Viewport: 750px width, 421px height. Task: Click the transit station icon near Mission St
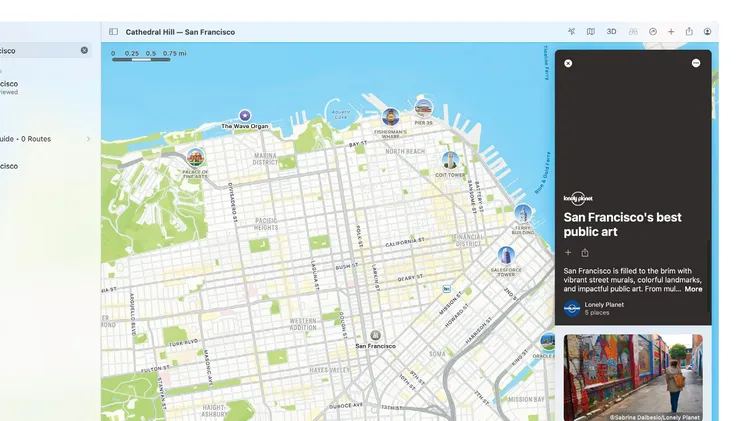click(446, 289)
